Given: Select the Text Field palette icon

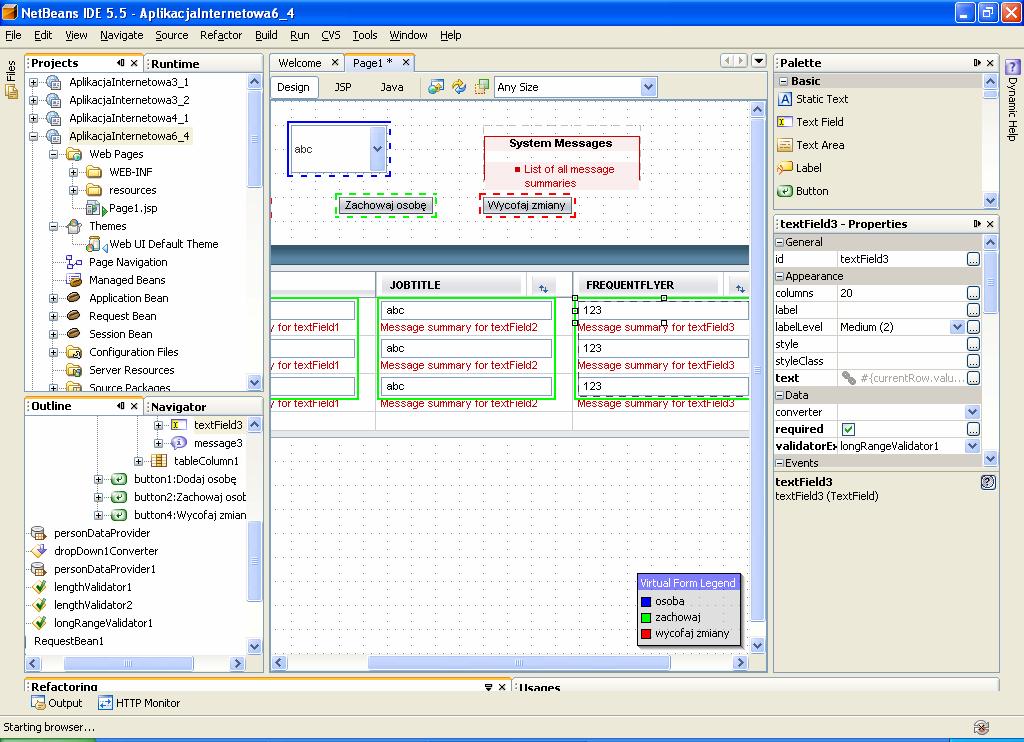Looking at the screenshot, I should tap(784, 122).
